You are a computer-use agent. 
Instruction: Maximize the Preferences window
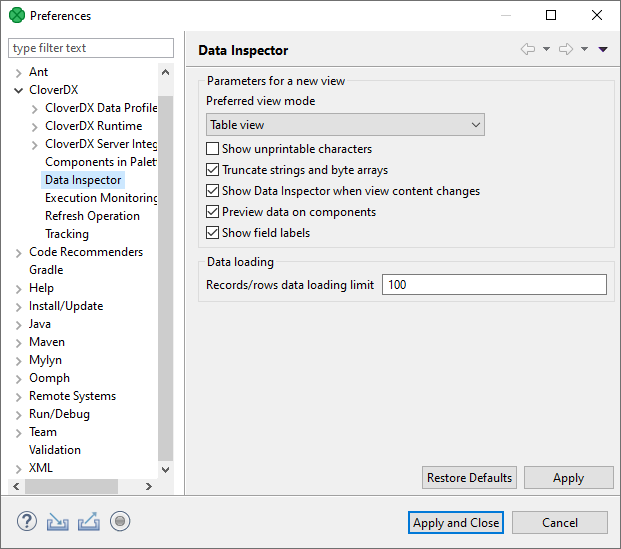(x=551, y=15)
